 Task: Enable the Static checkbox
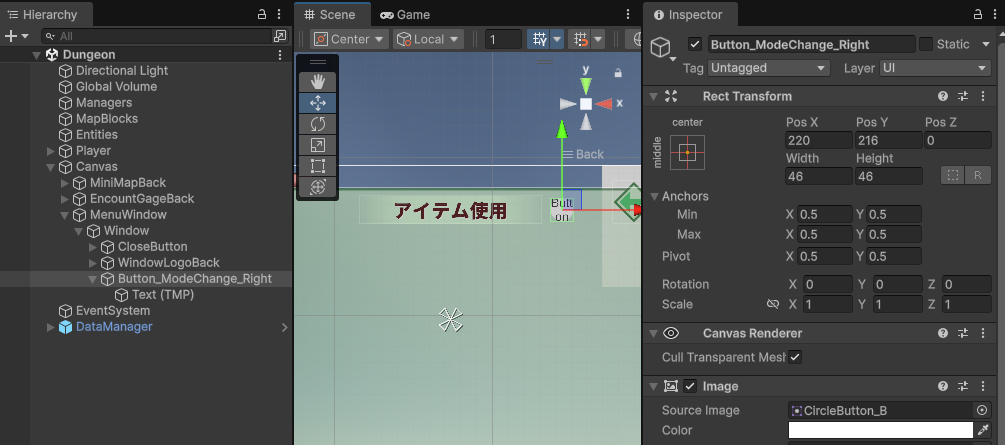click(926, 44)
